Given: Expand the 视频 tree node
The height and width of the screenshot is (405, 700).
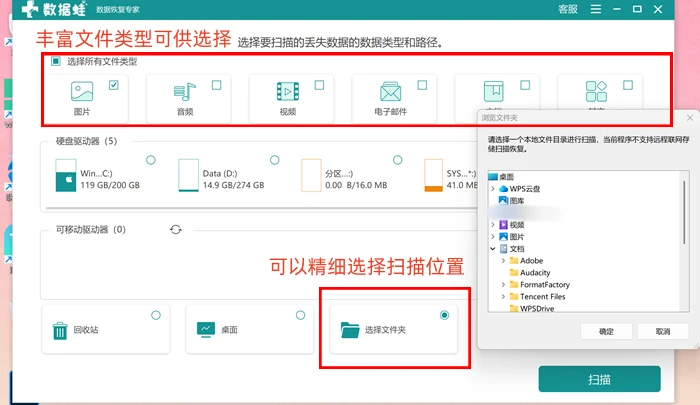Looking at the screenshot, I should (493, 225).
